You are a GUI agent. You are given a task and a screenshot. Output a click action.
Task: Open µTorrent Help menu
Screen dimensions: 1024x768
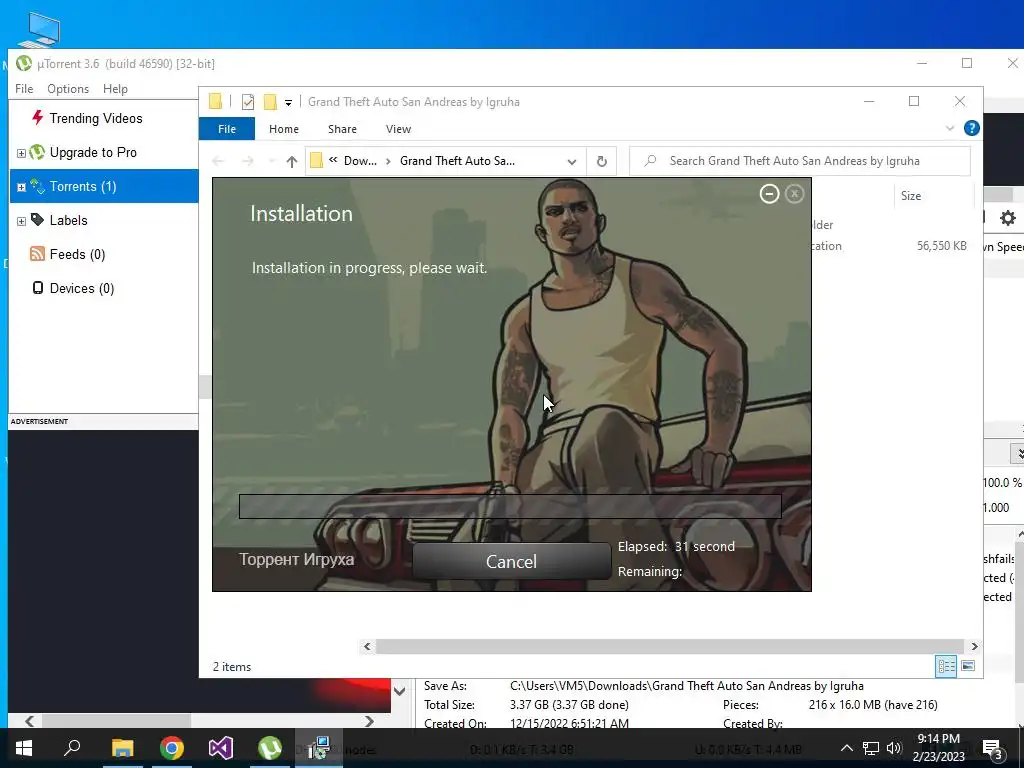tap(115, 89)
